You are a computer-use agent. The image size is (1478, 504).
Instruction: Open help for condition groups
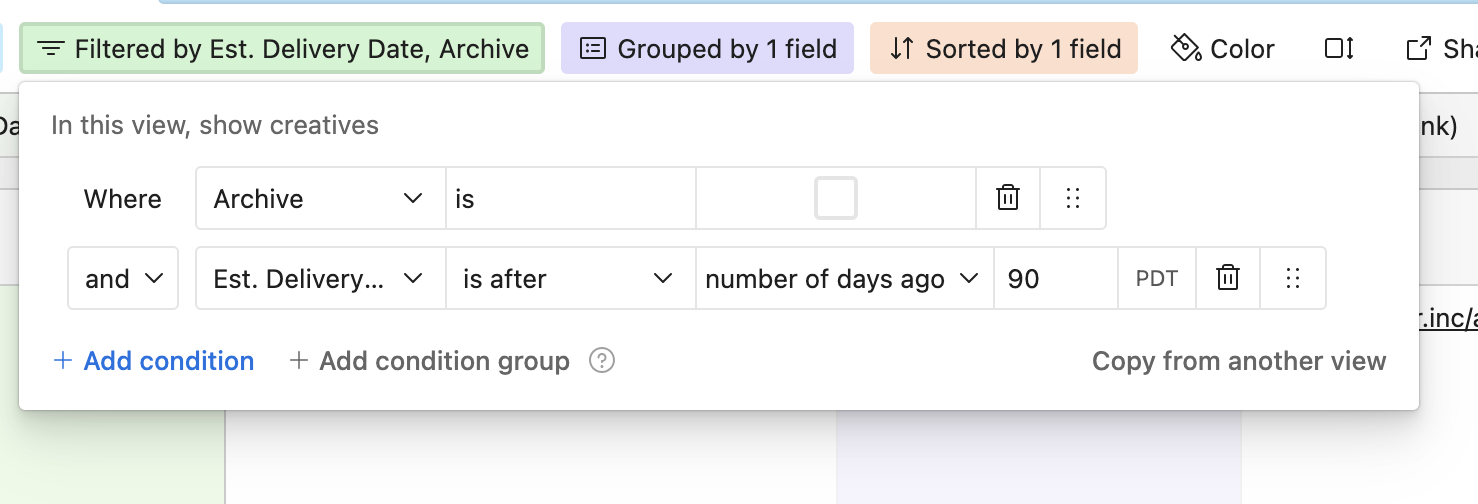pyautogui.click(x=602, y=360)
